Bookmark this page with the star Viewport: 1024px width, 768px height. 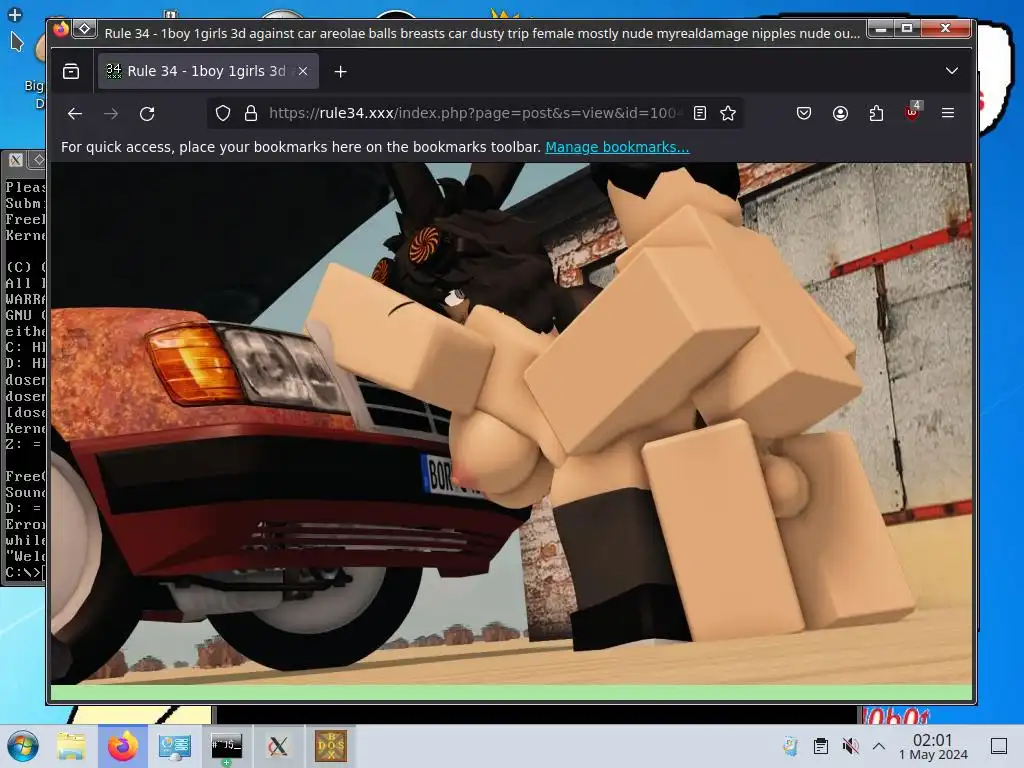(x=728, y=114)
